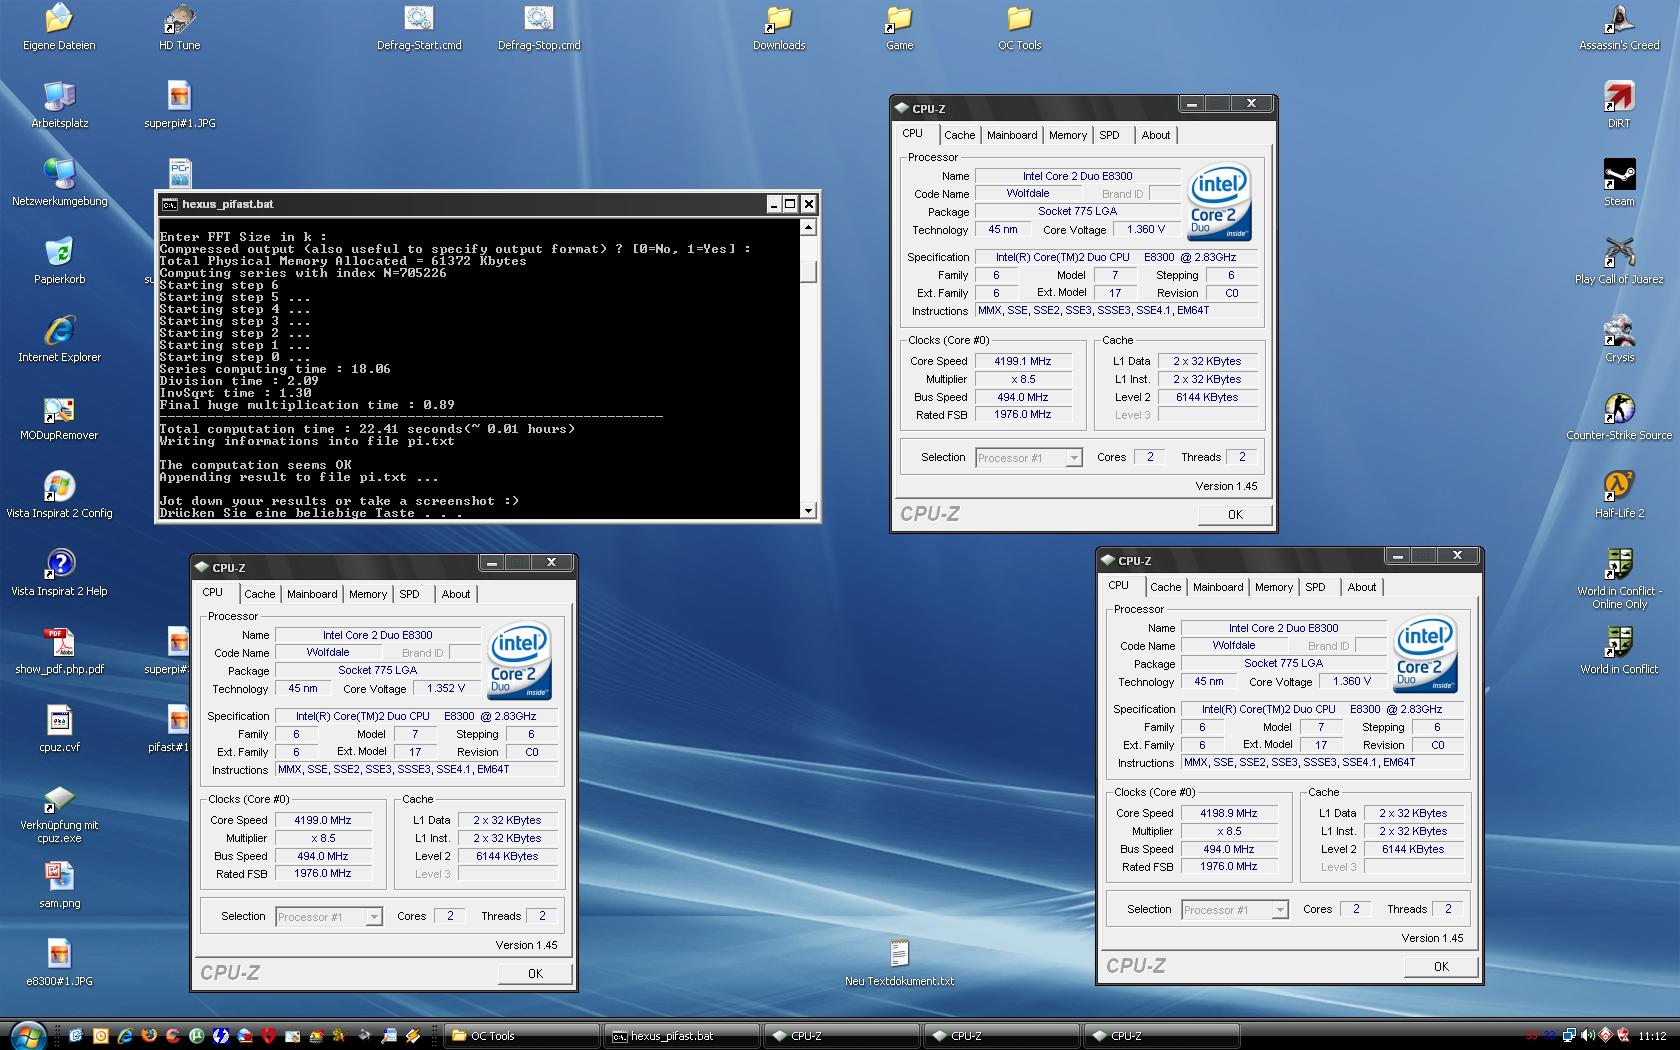This screenshot has height=1050, width=1680.
Task: Click the taskbar clock showing 11:12
Action: (x=1653, y=1036)
